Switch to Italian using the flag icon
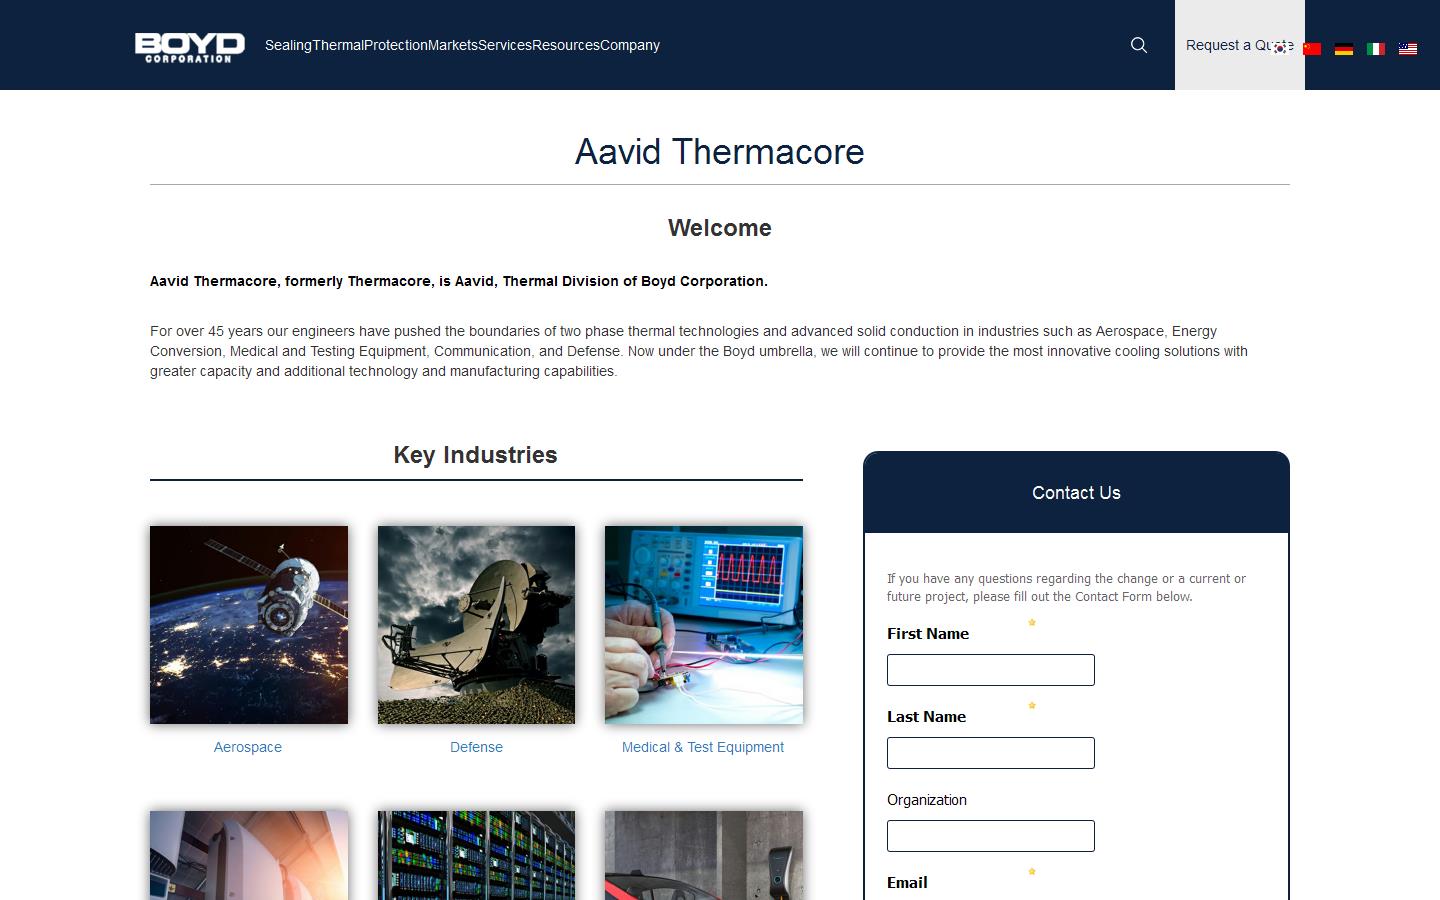This screenshot has width=1440, height=900. tap(1377, 48)
